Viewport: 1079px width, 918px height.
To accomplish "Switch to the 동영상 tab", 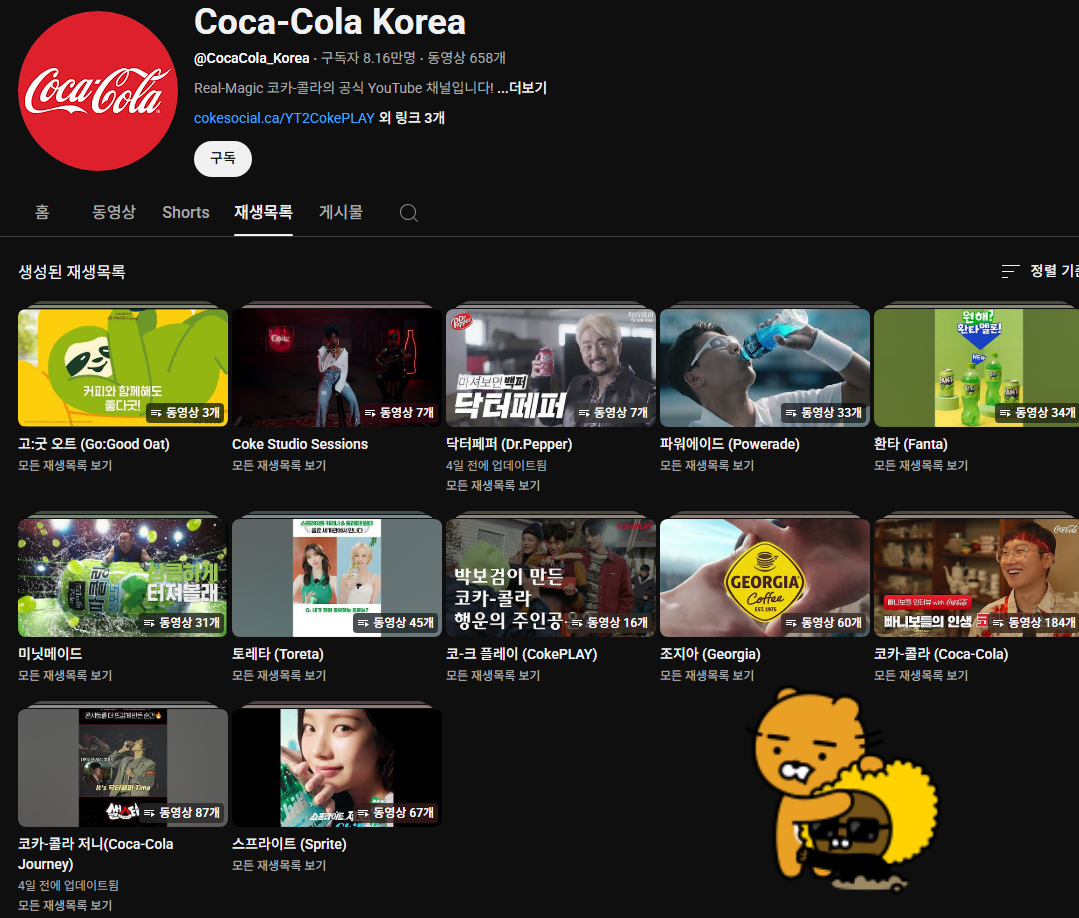I will coord(114,212).
